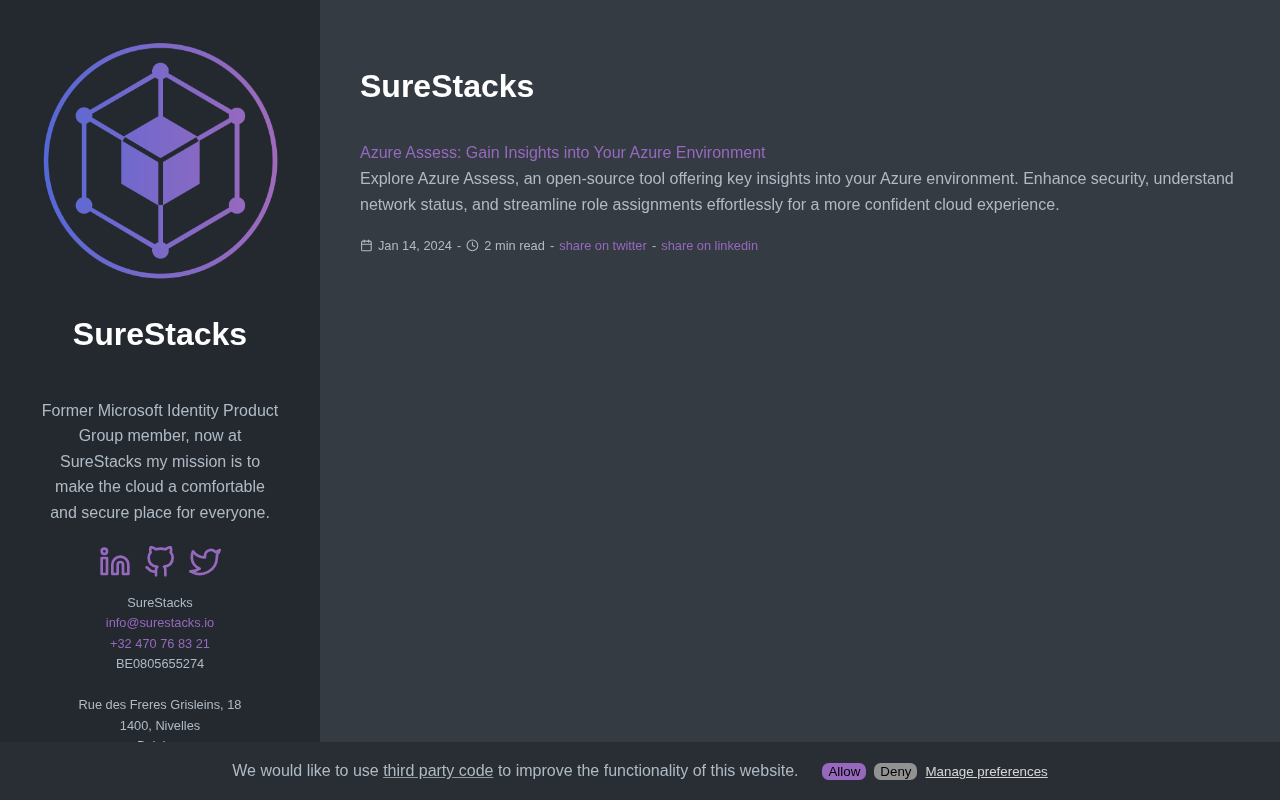Click the BE0805655274 VAT number text

[160, 663]
